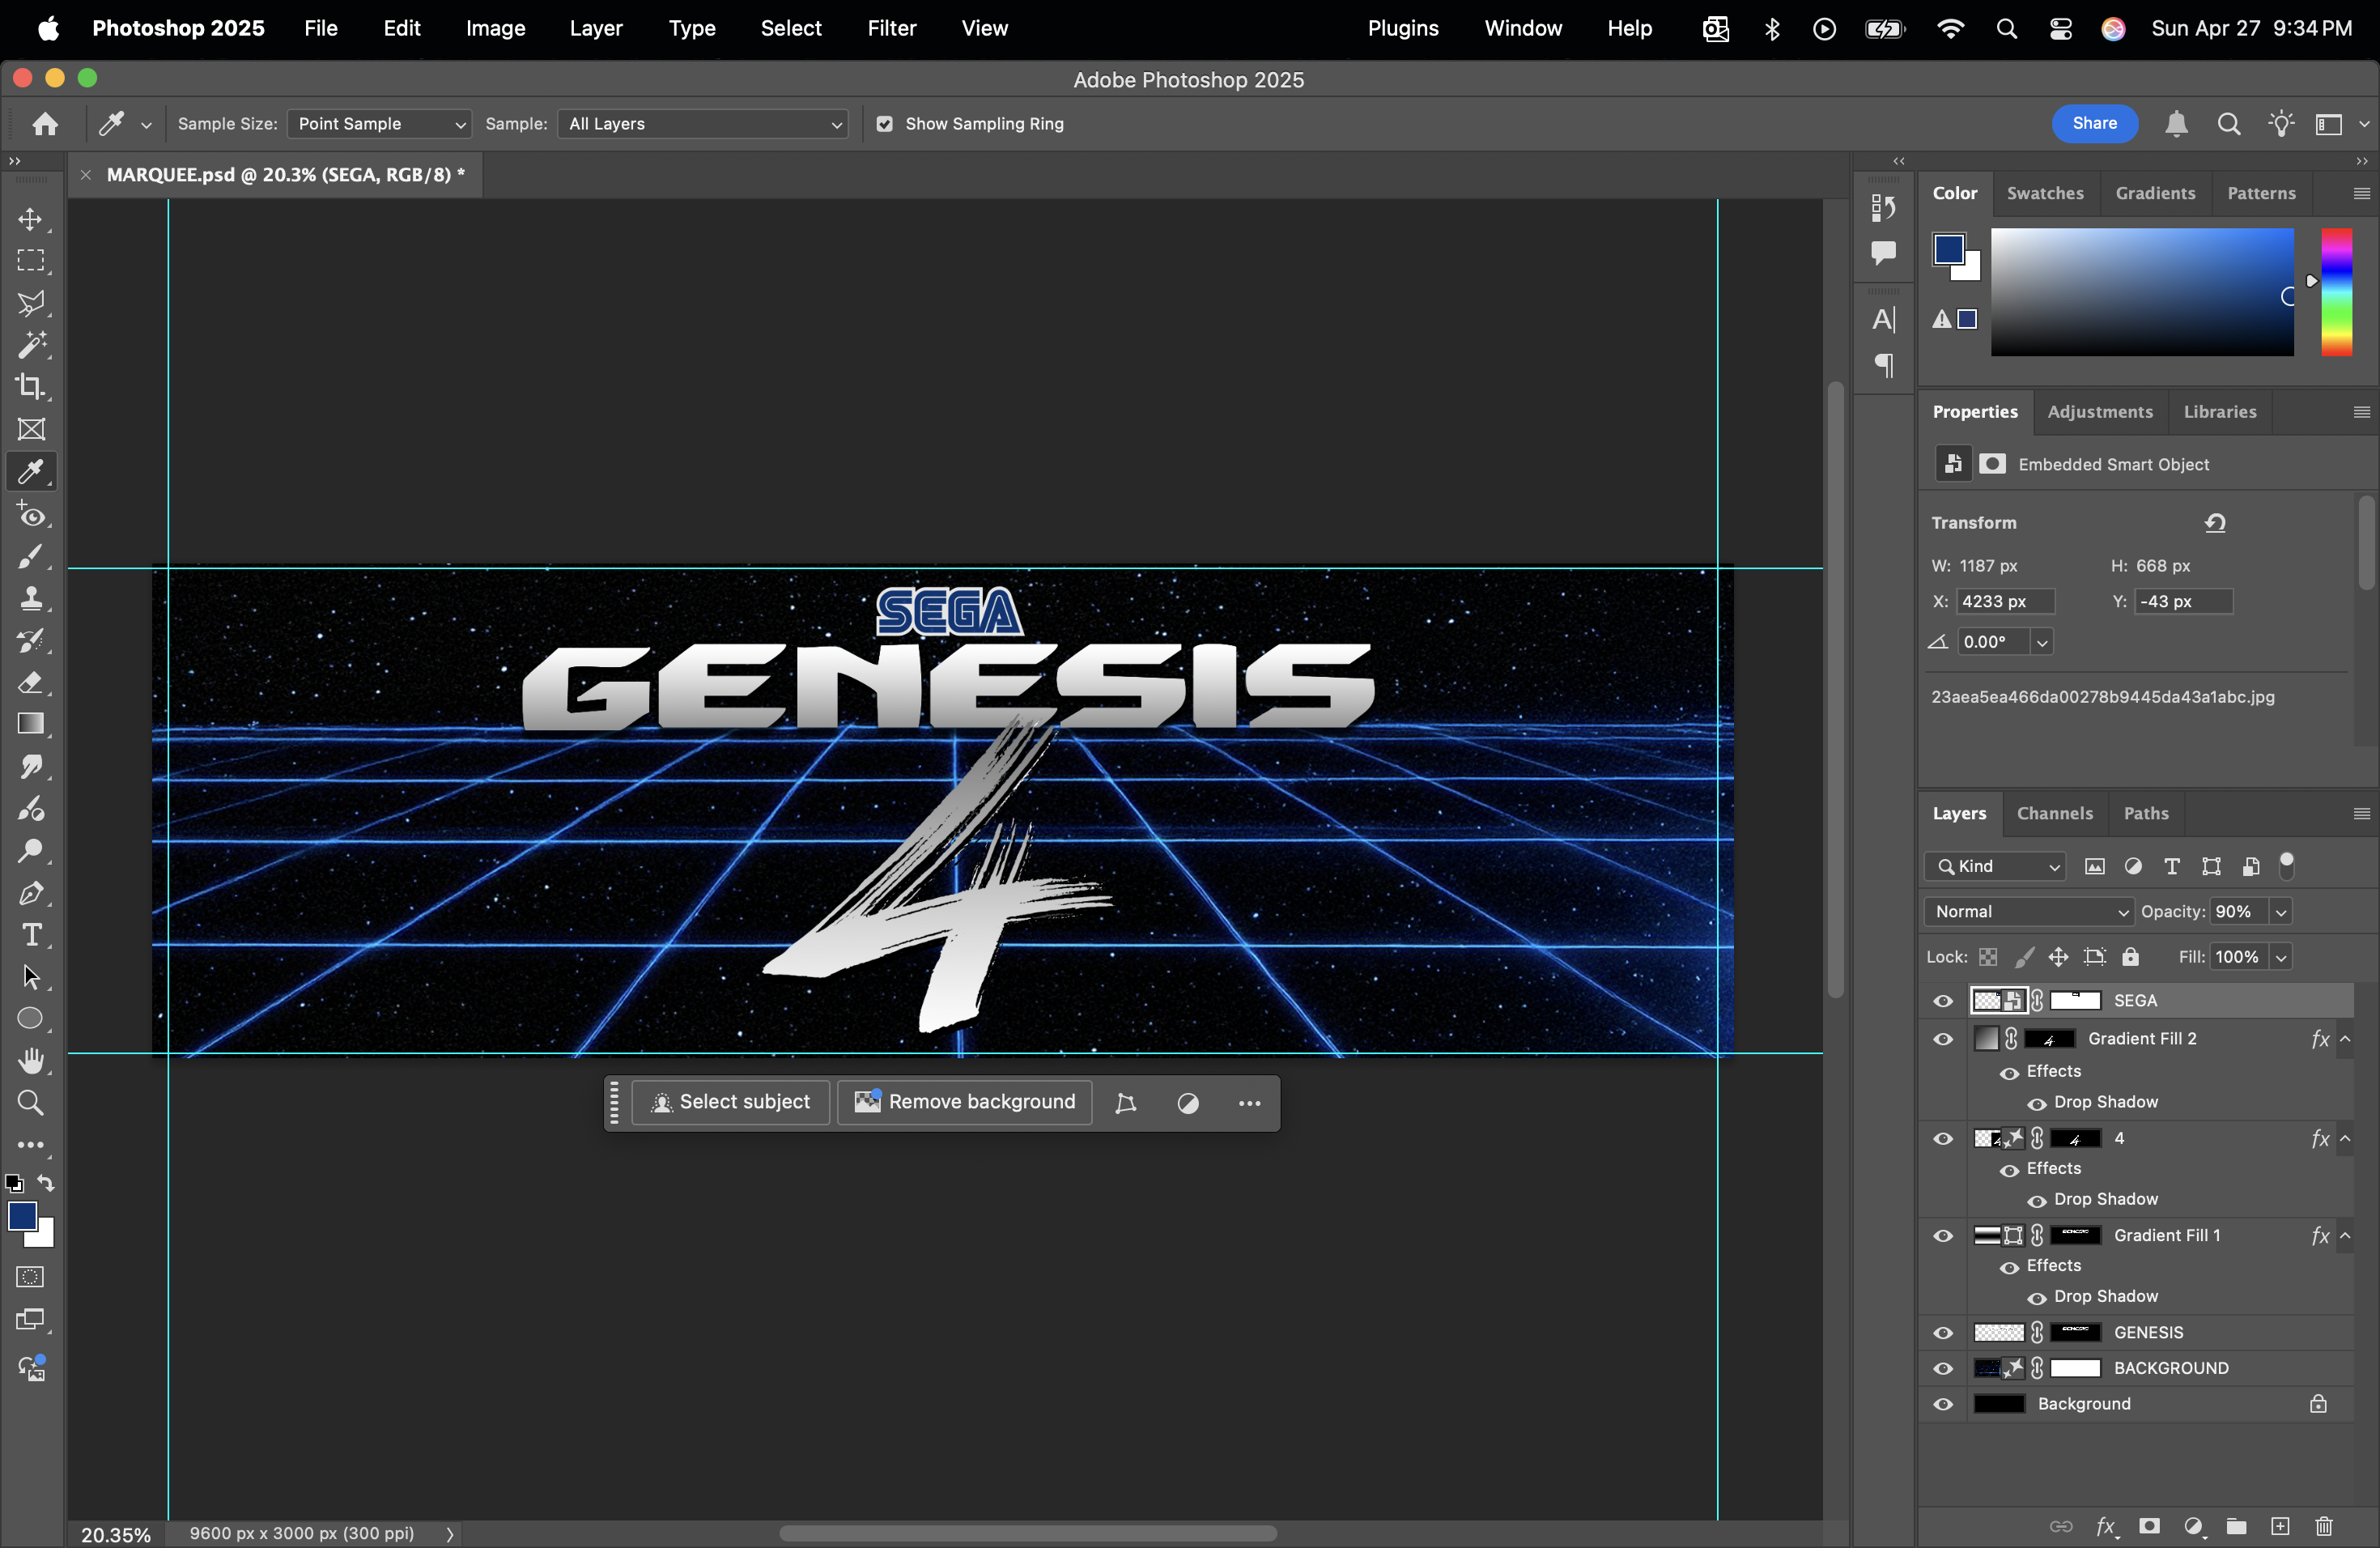Image resolution: width=2380 pixels, height=1548 pixels.
Task: Select the Eraser tool
Action: pyautogui.click(x=31, y=683)
